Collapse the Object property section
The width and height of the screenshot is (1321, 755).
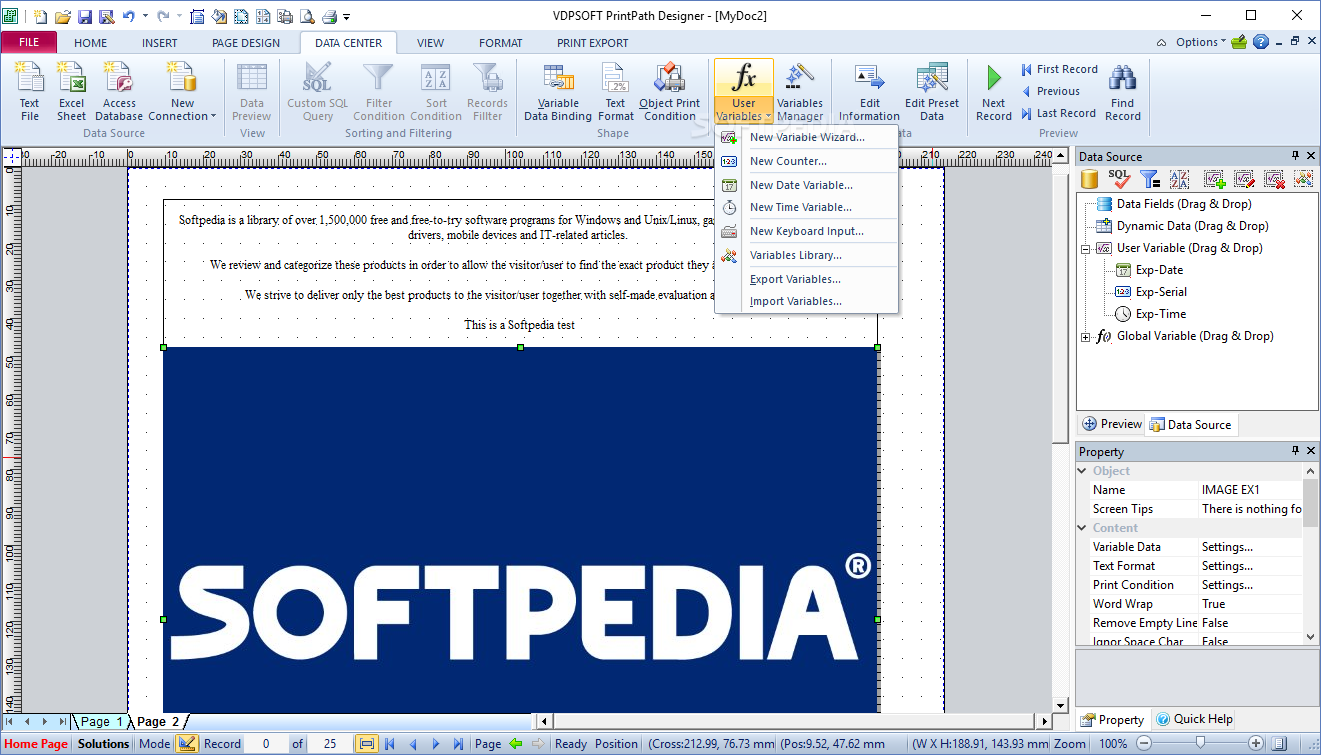coord(1083,471)
